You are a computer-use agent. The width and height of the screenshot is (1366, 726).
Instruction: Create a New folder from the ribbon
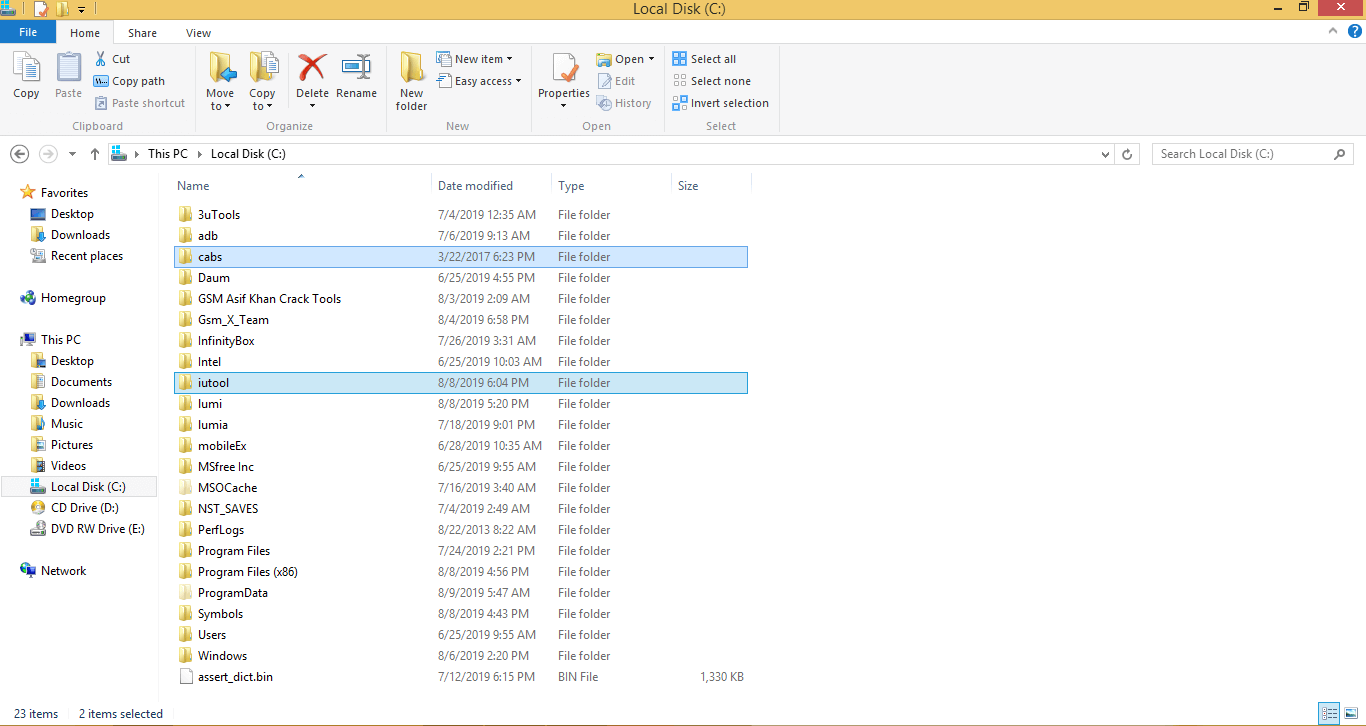coord(411,80)
